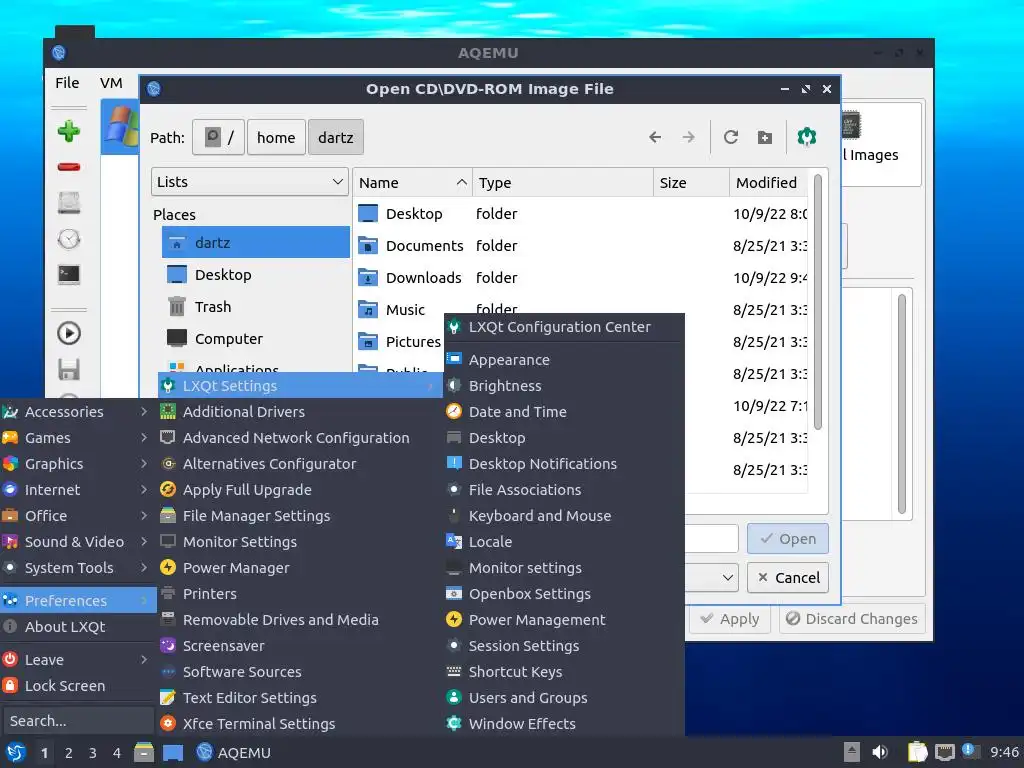Open LXQt Configuration Center
The width and height of the screenshot is (1024, 768).
564,327
